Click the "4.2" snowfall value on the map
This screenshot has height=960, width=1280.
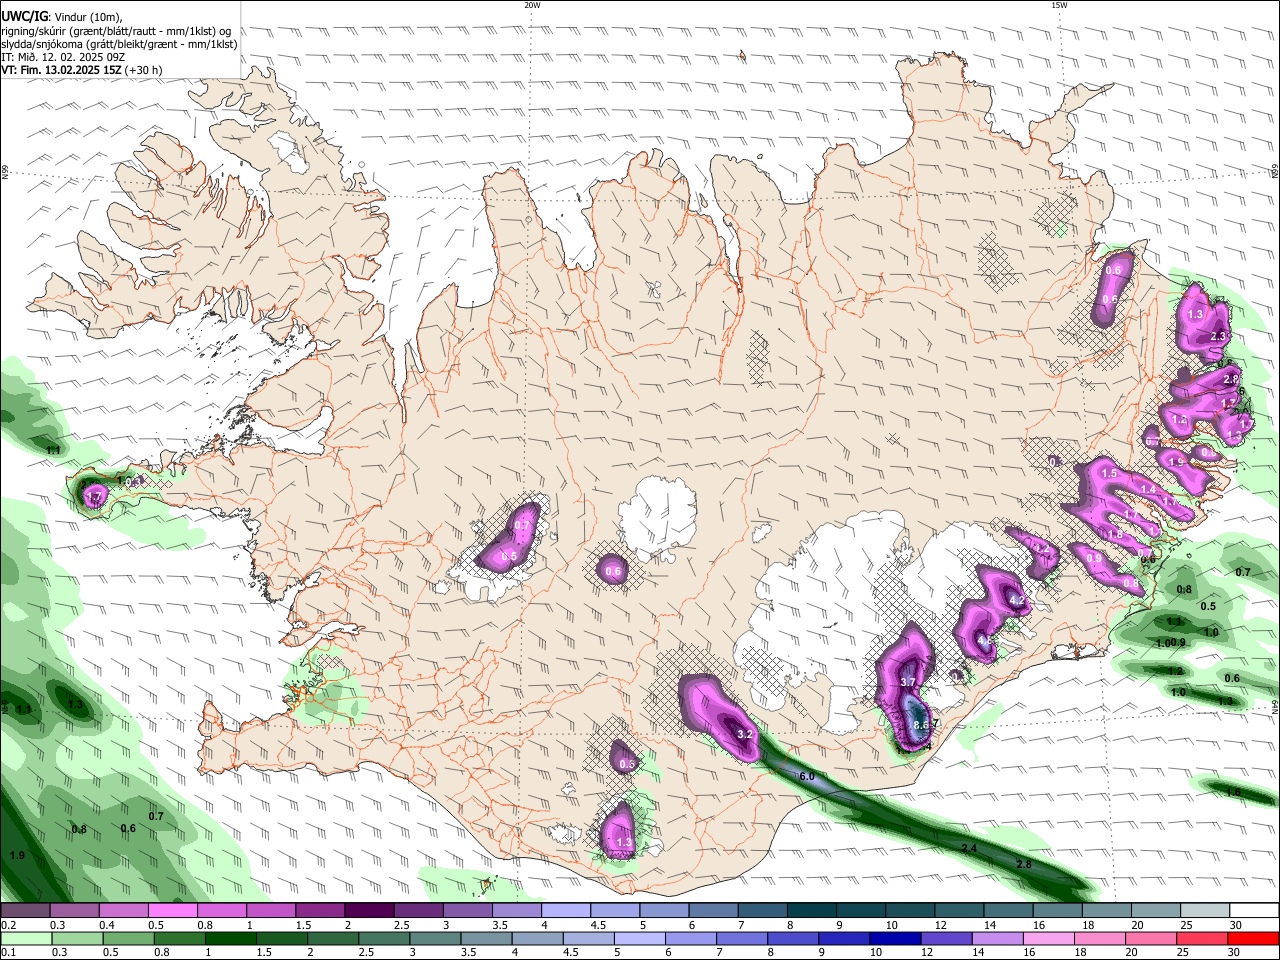(1018, 601)
